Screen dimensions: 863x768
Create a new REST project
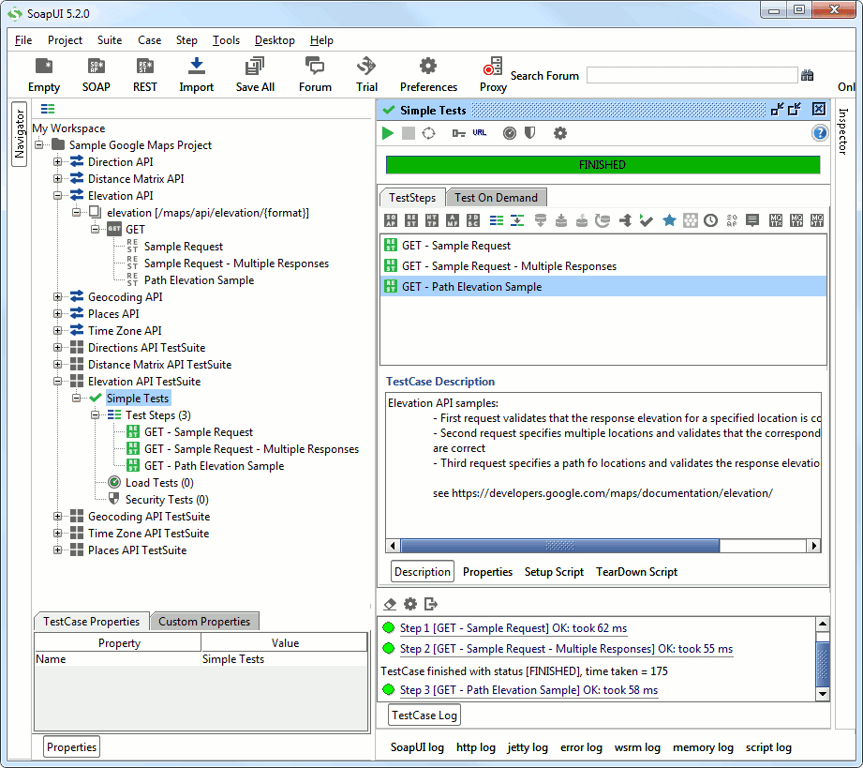pyautogui.click(x=145, y=74)
